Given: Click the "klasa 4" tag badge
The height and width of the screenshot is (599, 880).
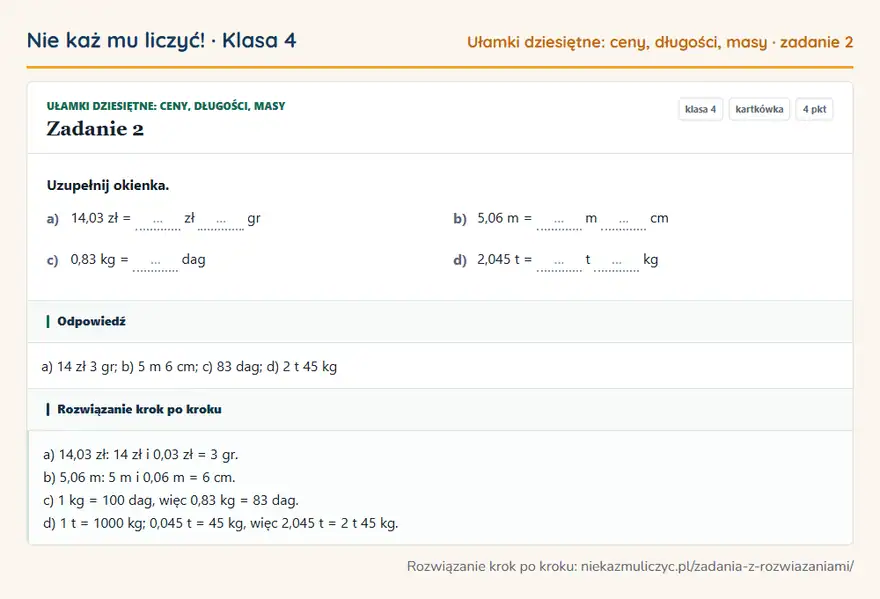Looking at the screenshot, I should [x=700, y=109].
